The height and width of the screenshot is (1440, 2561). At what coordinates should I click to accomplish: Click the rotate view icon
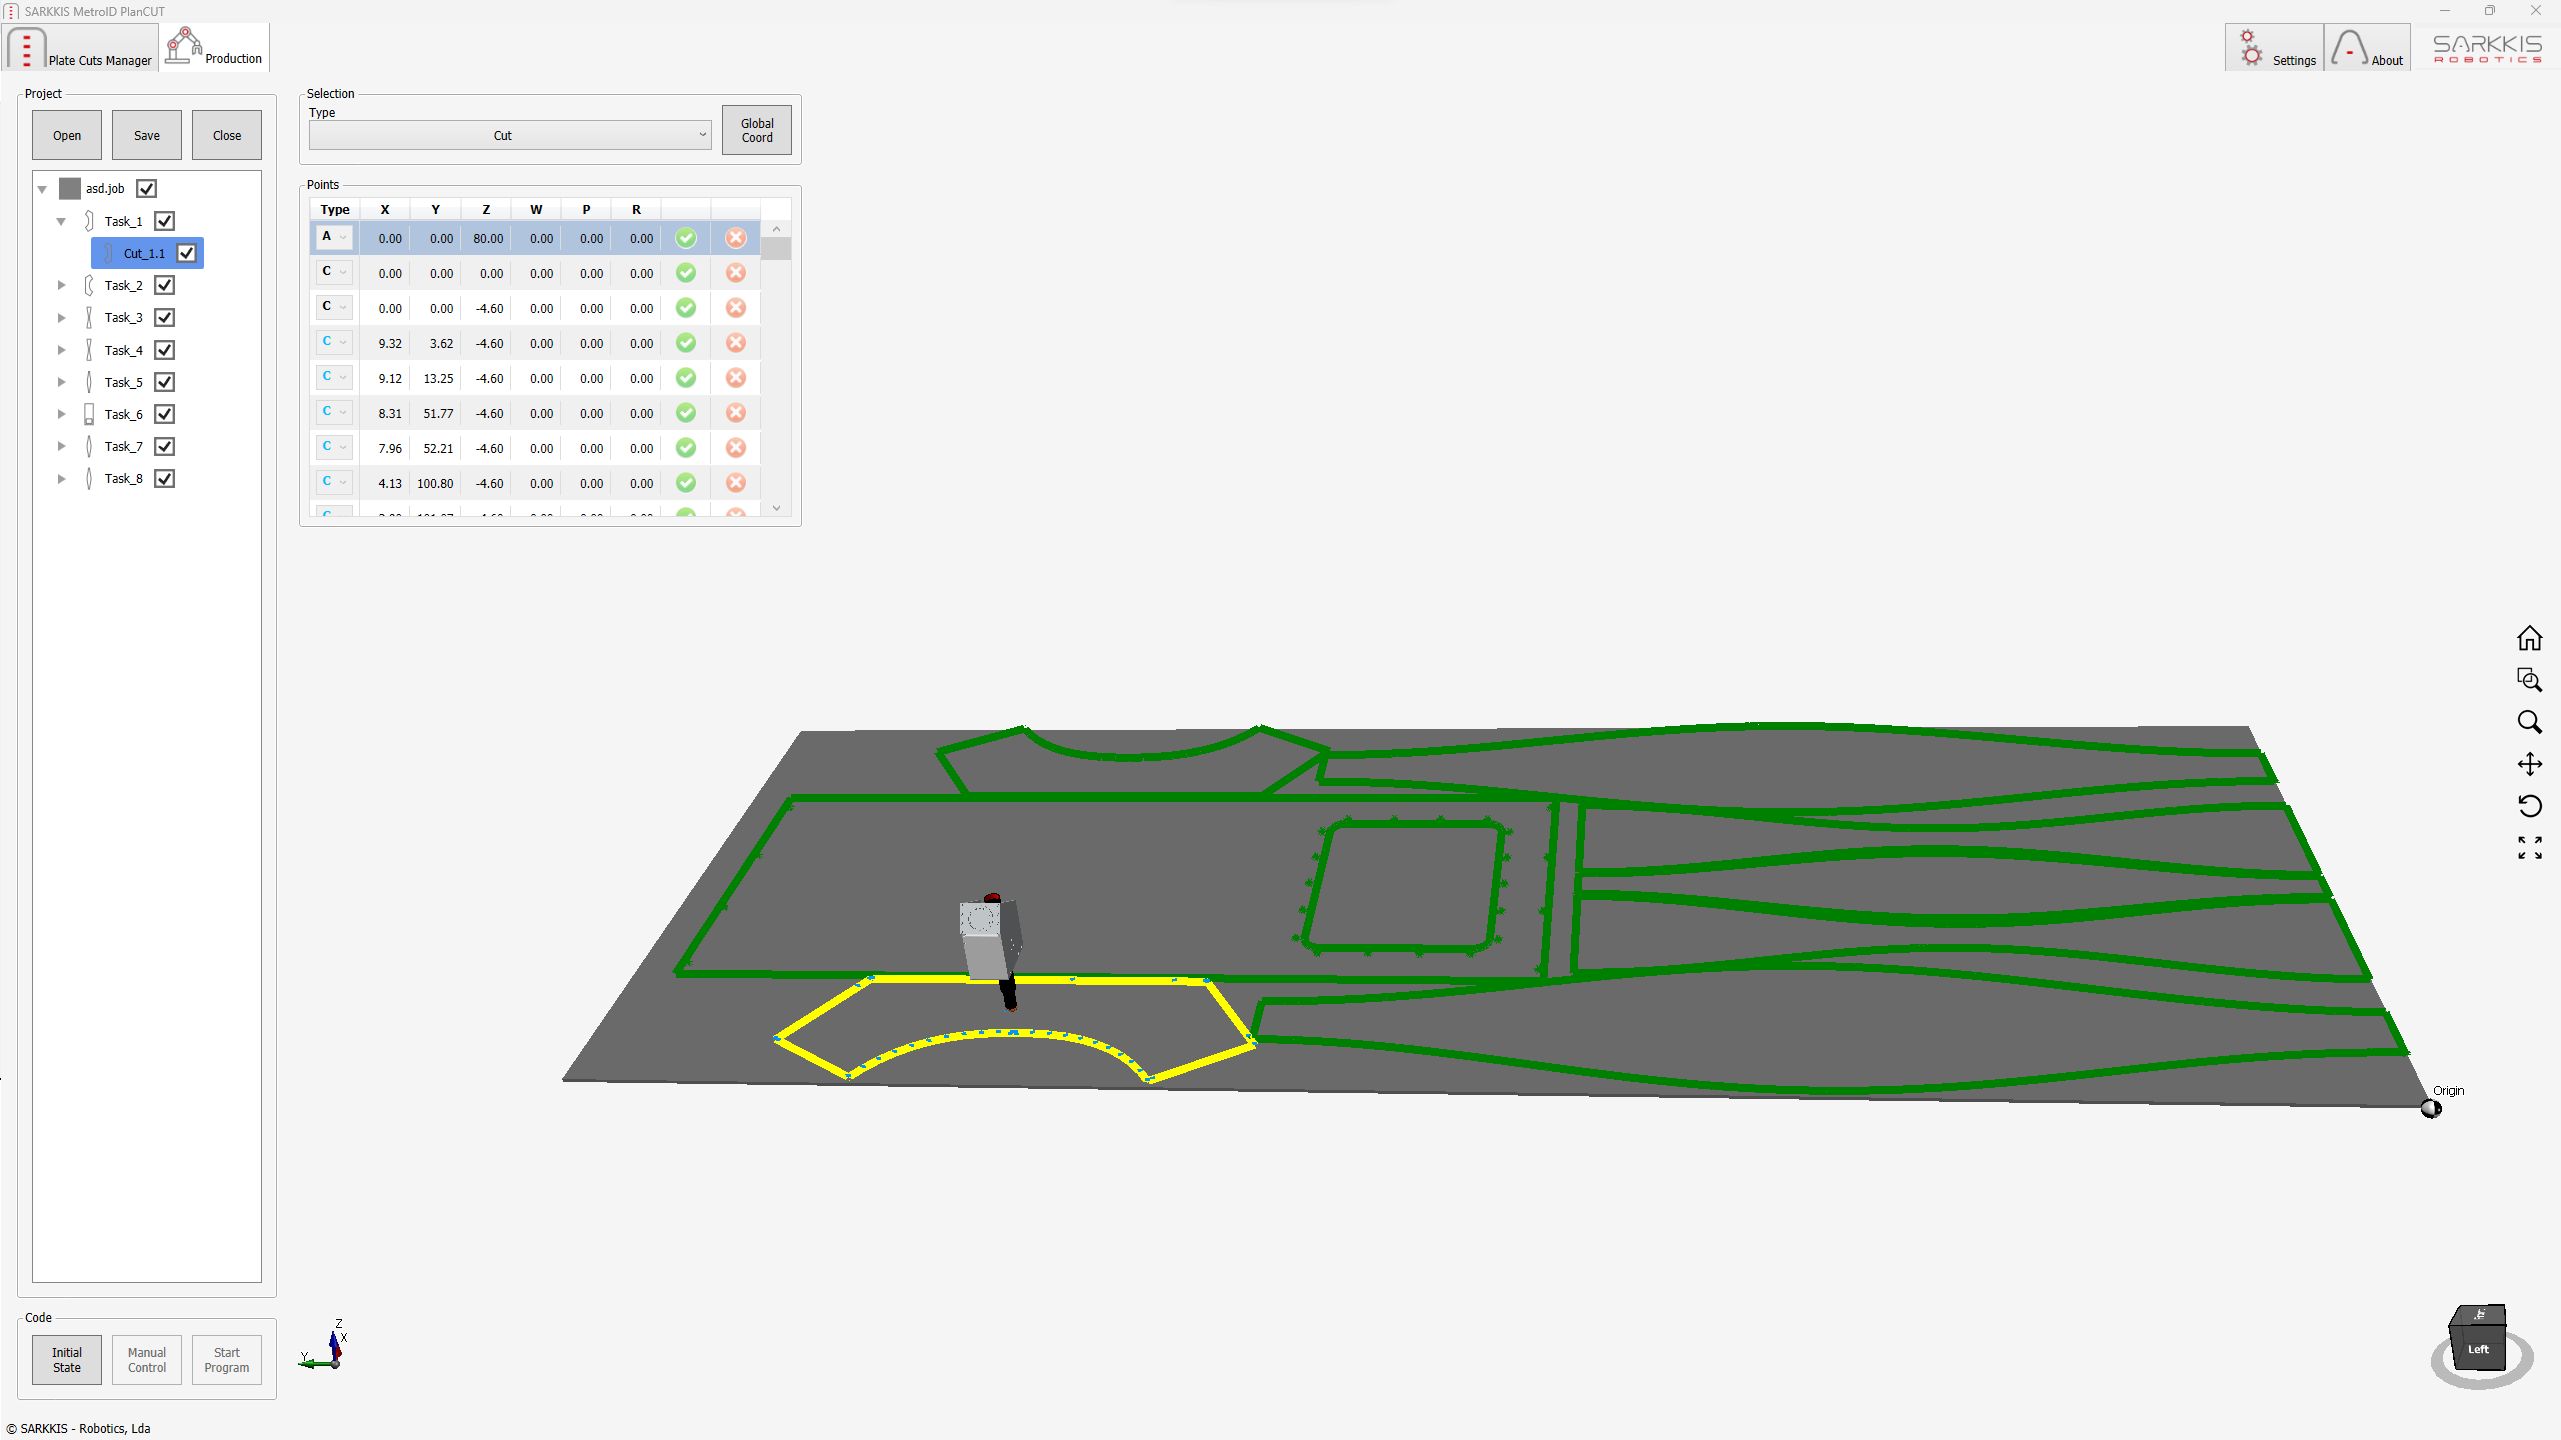click(x=2529, y=806)
